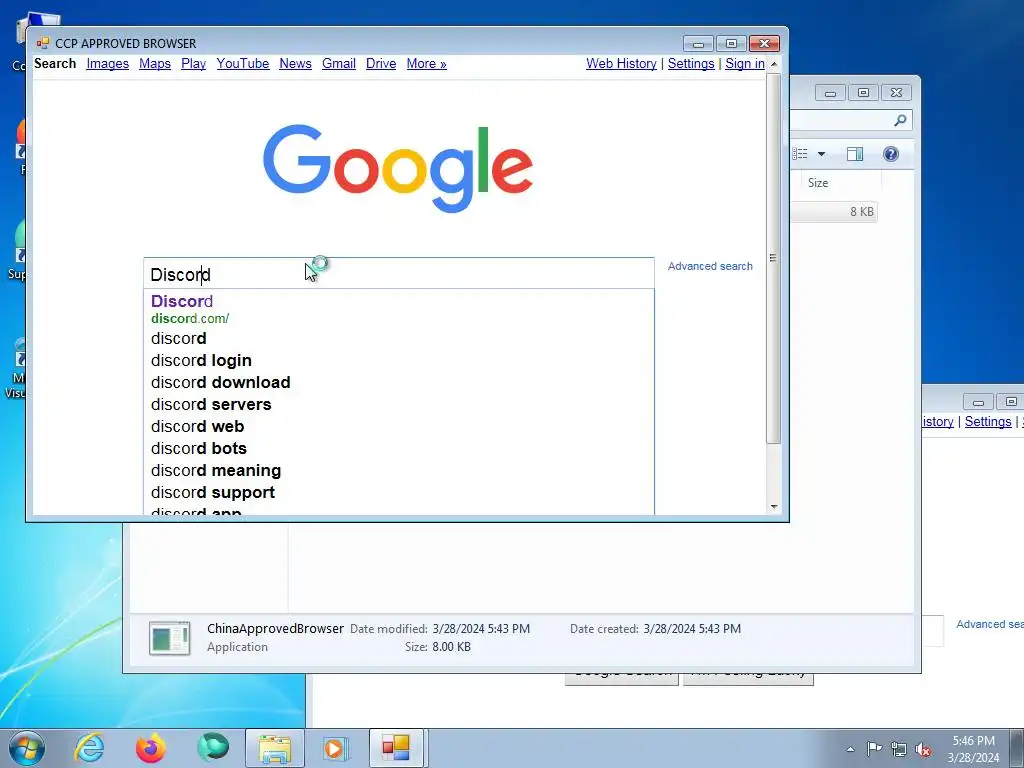Expand the view options dropdown arrow in Explorer

tap(822, 154)
